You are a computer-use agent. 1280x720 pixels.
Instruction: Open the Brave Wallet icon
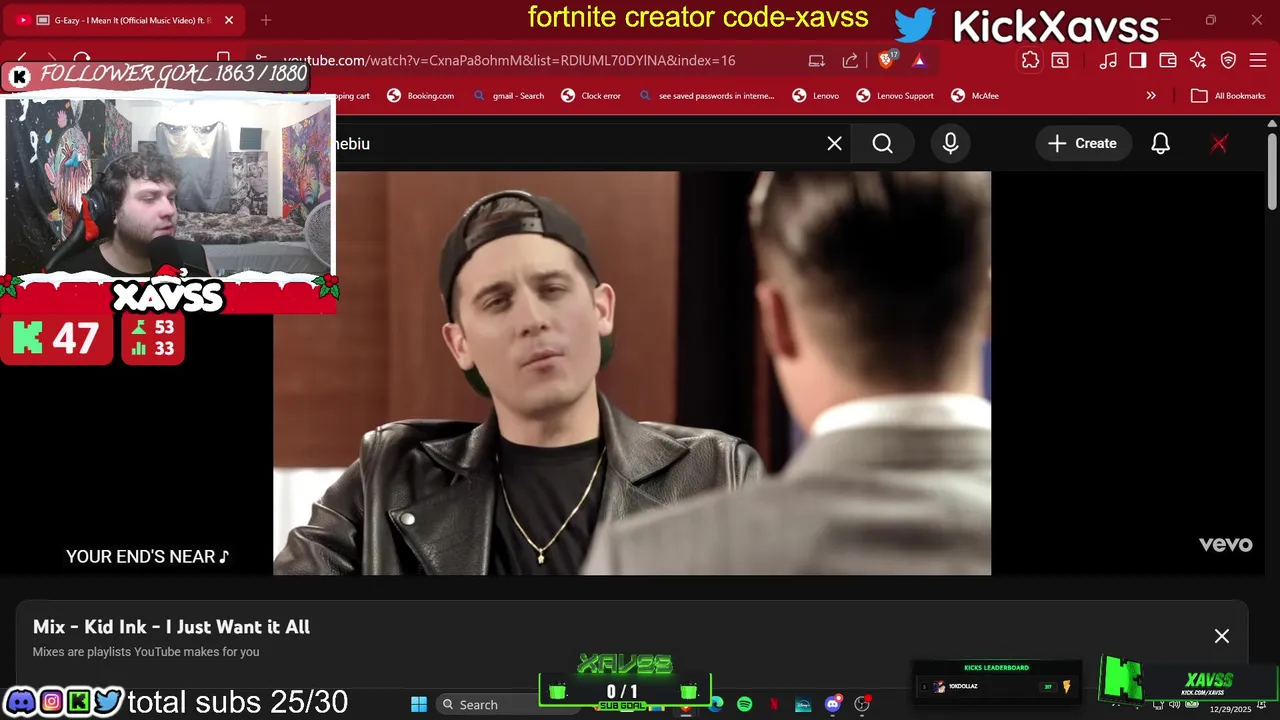1168,60
